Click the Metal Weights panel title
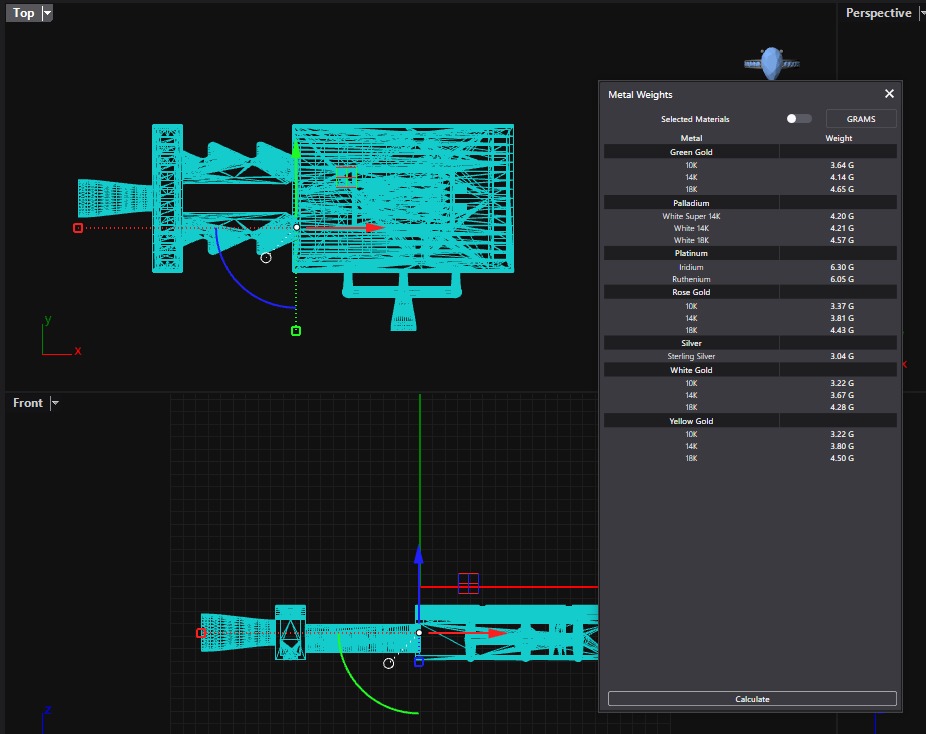This screenshot has width=926, height=734. click(x=640, y=94)
